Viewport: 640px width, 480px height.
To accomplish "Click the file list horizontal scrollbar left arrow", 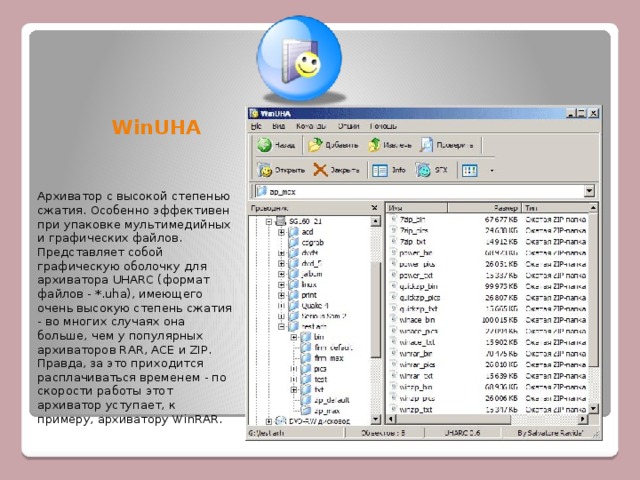I will click(x=391, y=419).
